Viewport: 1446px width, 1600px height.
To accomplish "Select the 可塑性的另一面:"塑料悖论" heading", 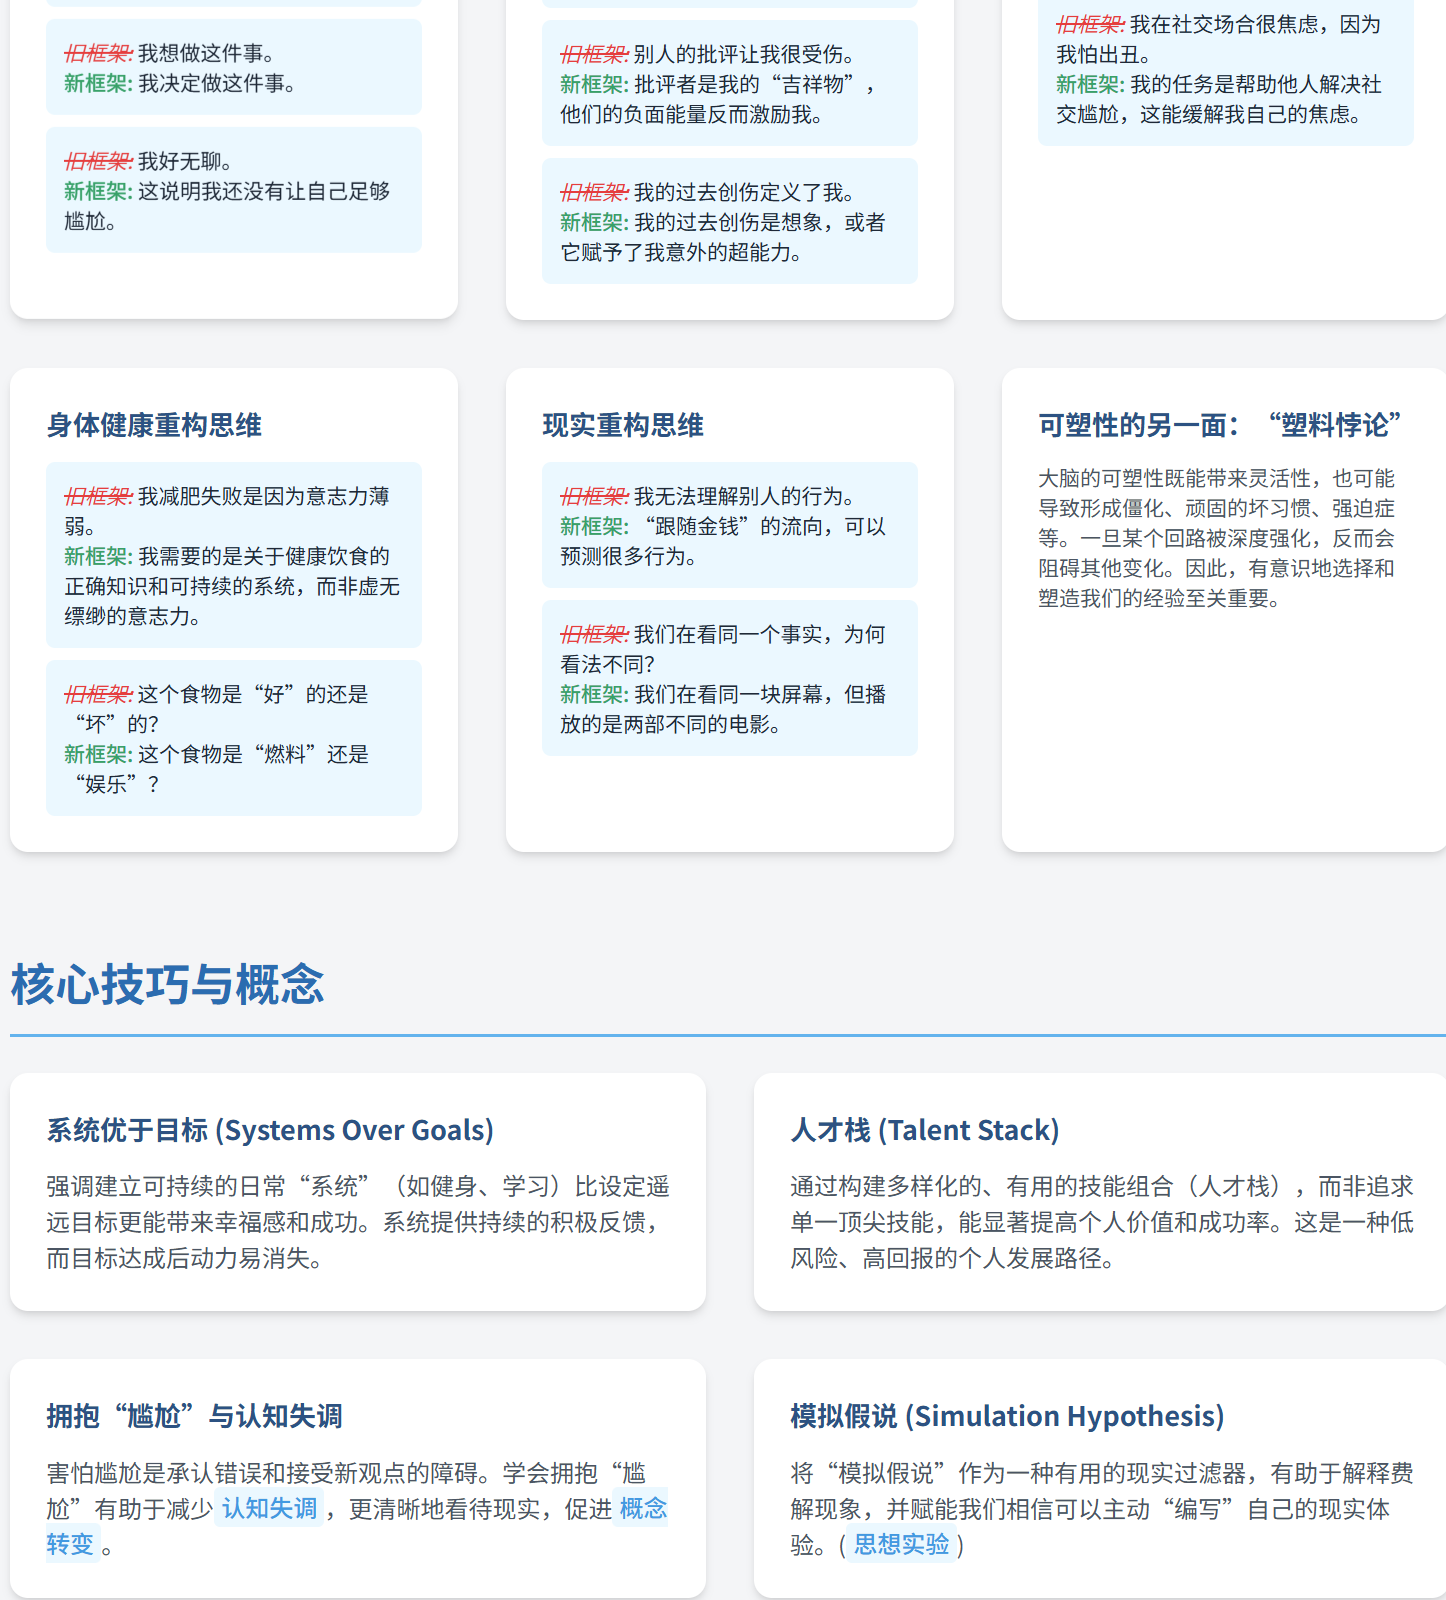I will point(1219,425).
